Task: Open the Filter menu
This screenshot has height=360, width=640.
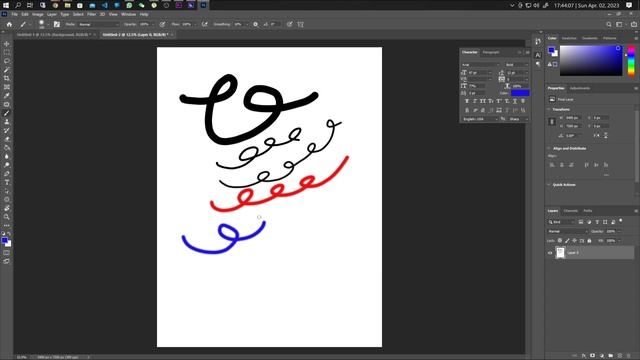Action: [91, 14]
